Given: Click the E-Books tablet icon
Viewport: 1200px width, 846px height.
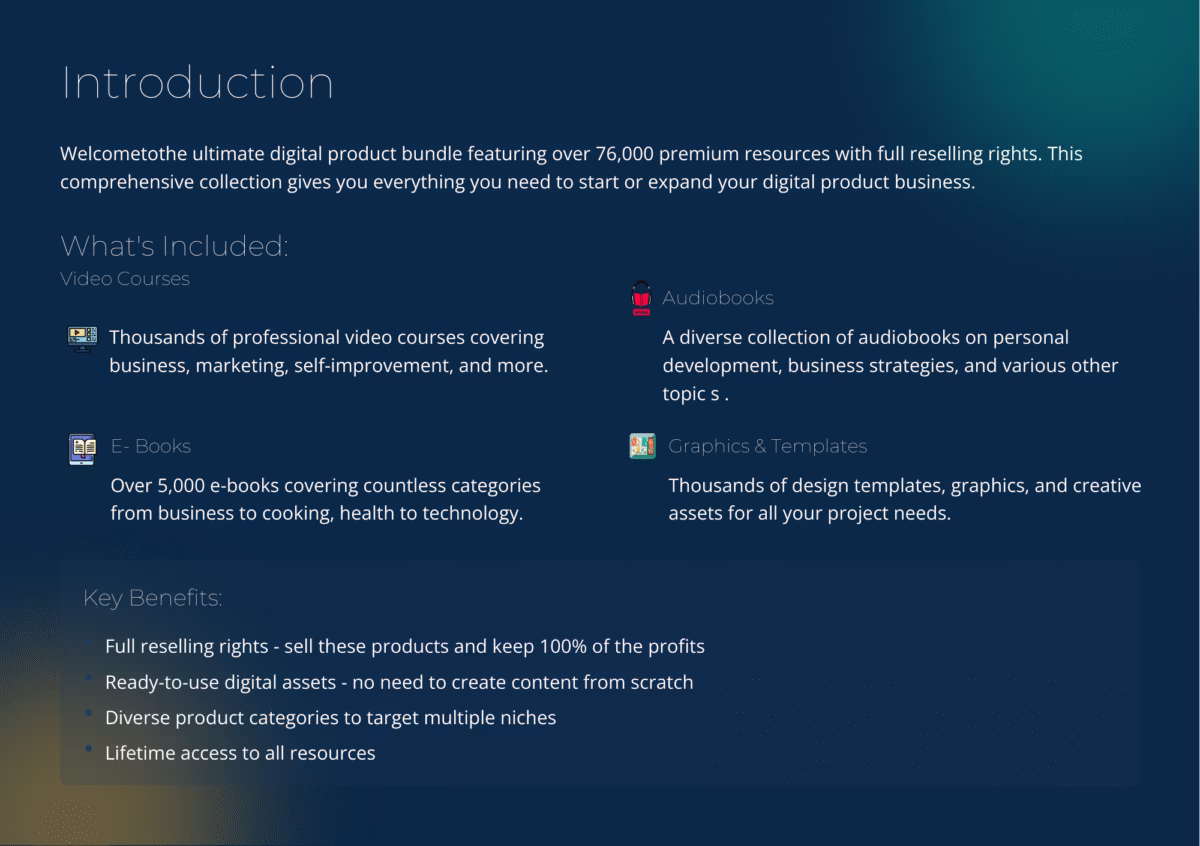Looking at the screenshot, I should pyautogui.click(x=82, y=448).
